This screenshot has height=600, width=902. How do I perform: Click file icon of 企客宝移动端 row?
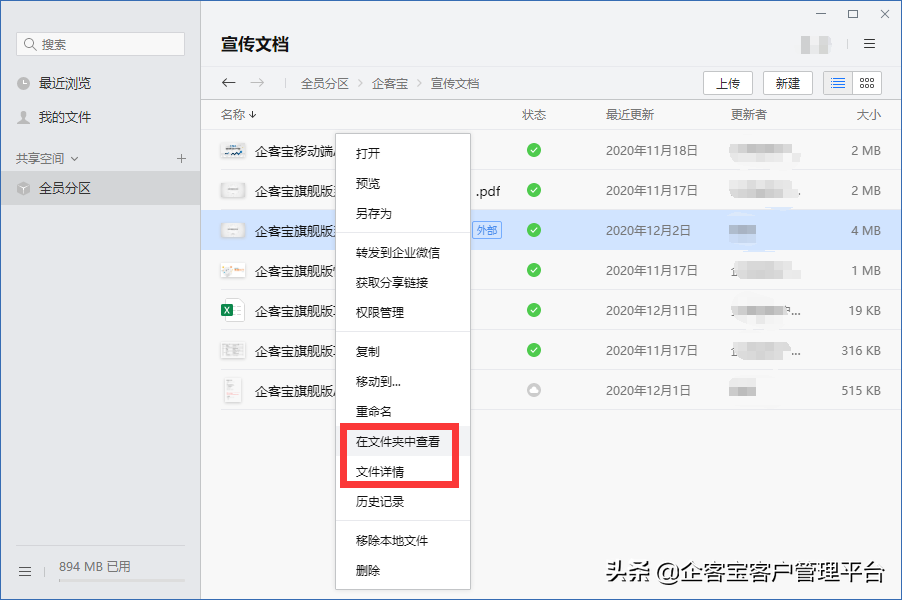point(233,151)
